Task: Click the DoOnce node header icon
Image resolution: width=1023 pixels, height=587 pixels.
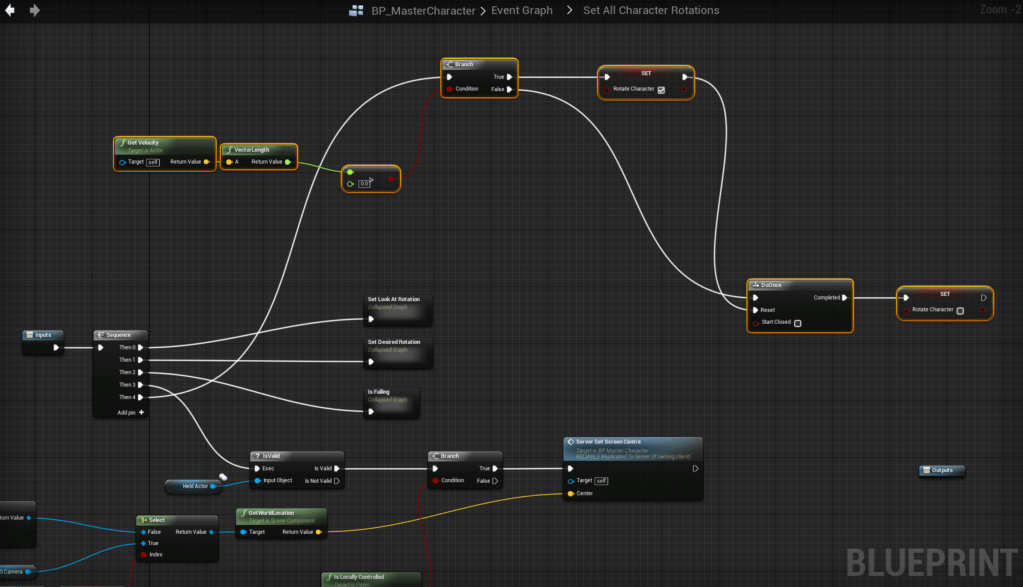Action: coord(755,285)
